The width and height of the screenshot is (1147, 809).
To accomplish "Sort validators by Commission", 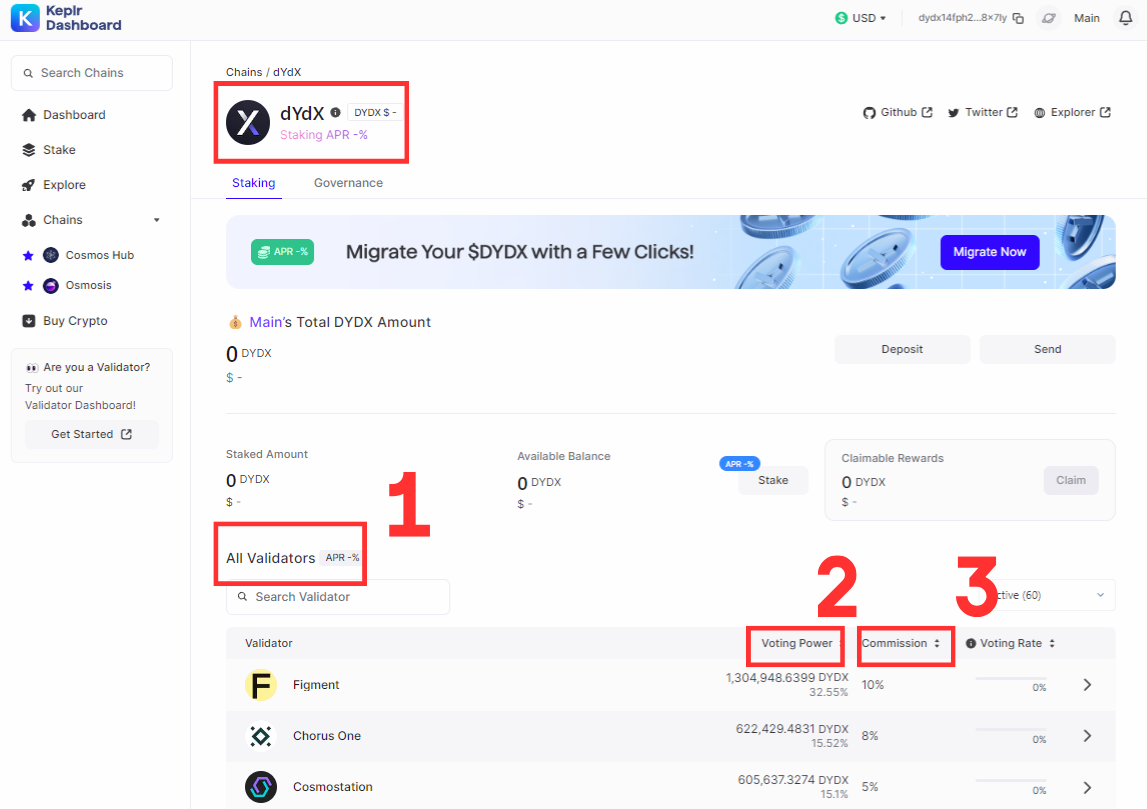I will pos(901,644).
